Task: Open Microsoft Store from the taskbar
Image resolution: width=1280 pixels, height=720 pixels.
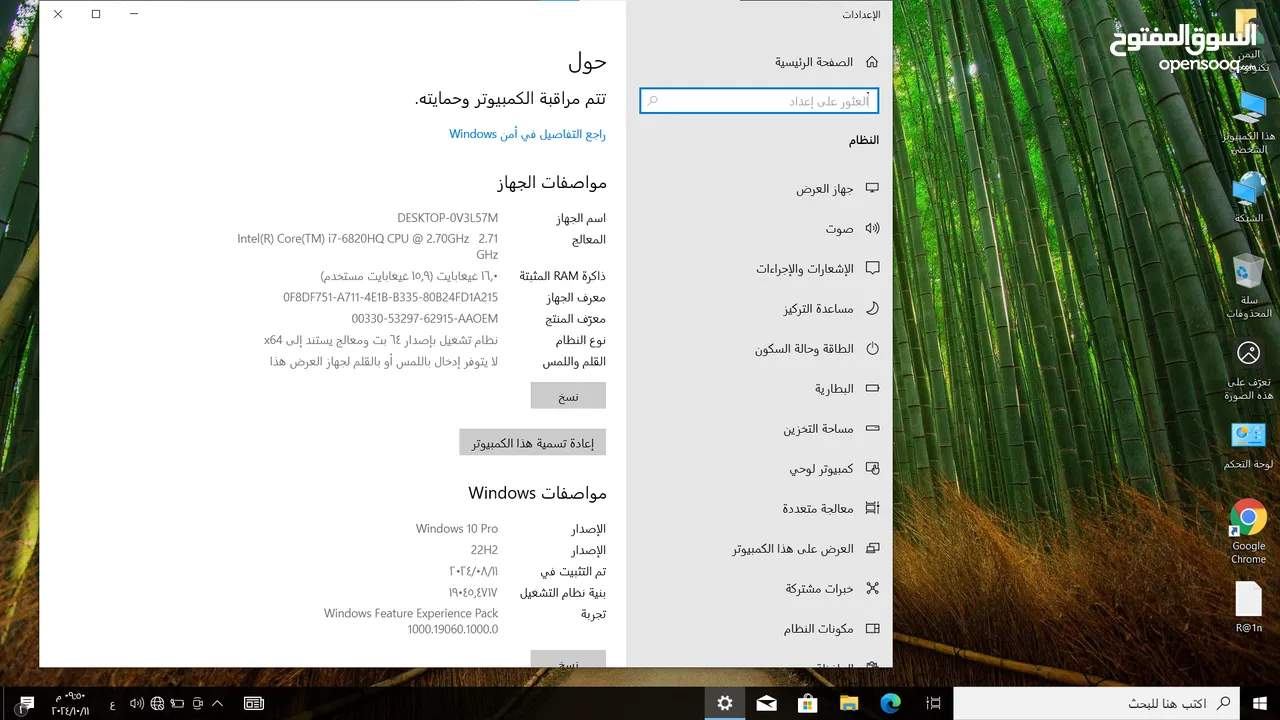Action: (808, 704)
